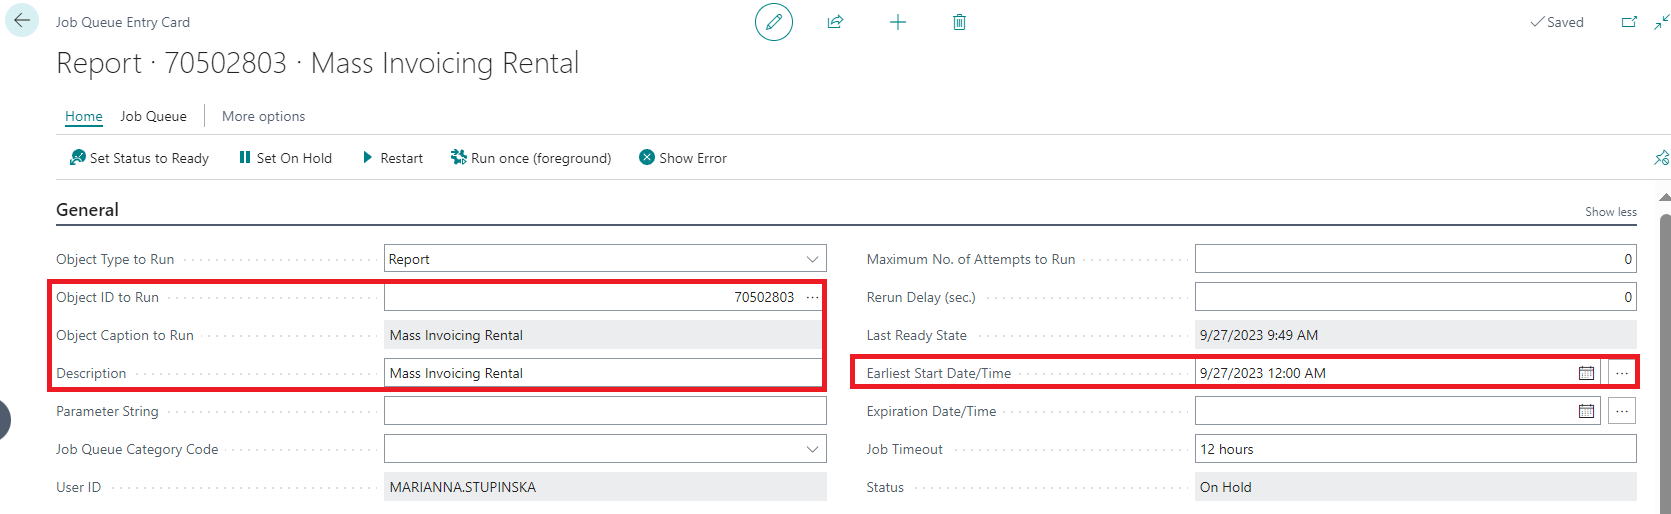
Task: Click the plus icon for new entry
Action: 898,22
